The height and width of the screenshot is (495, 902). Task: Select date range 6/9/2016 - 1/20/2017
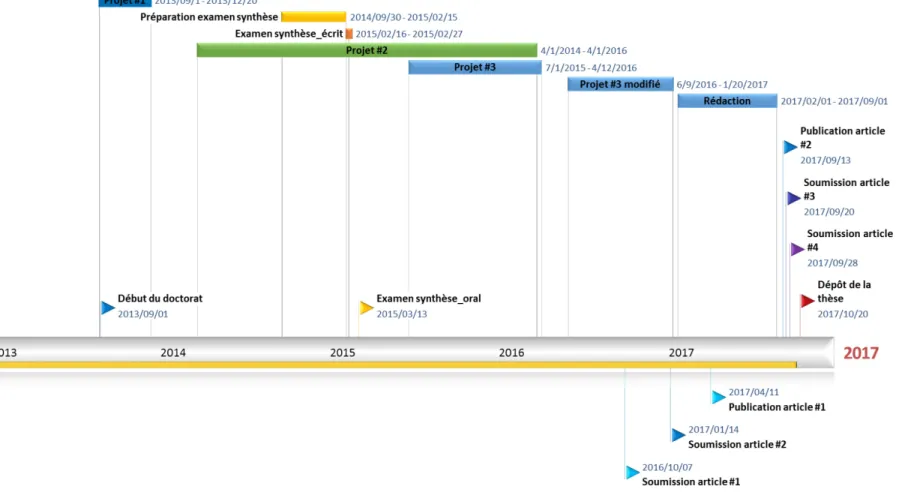coord(722,85)
